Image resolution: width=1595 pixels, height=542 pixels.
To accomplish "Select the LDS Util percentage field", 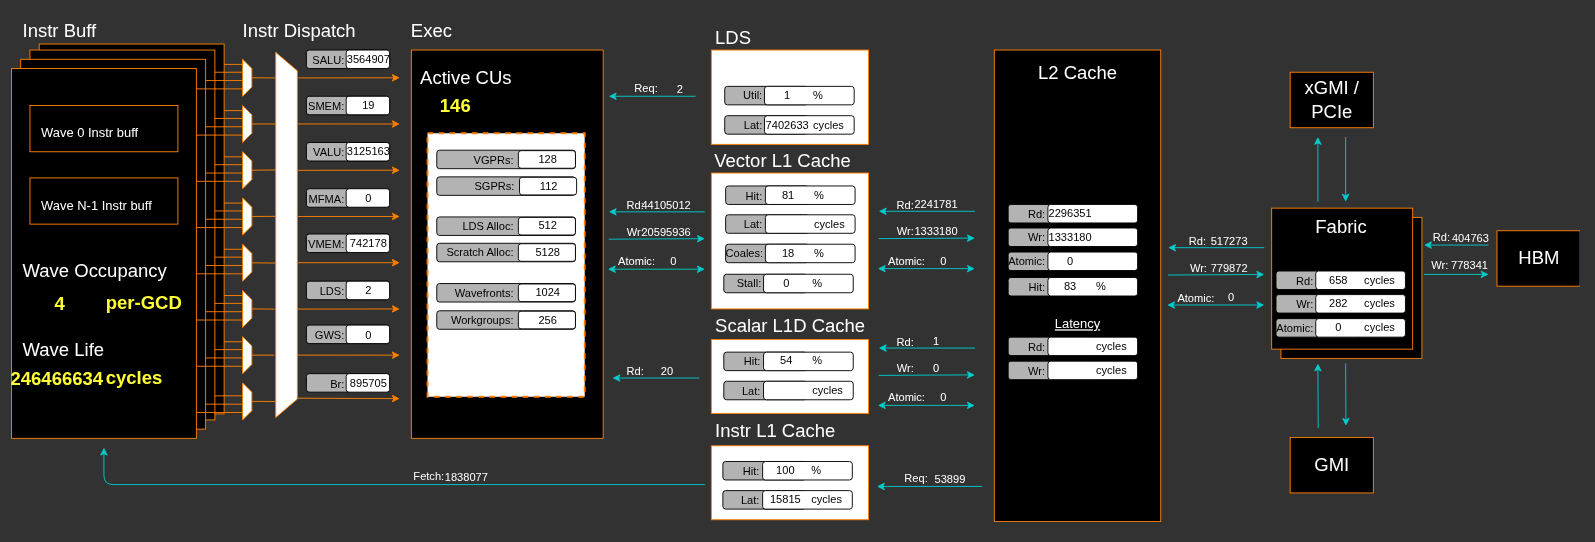I will click(x=808, y=96).
